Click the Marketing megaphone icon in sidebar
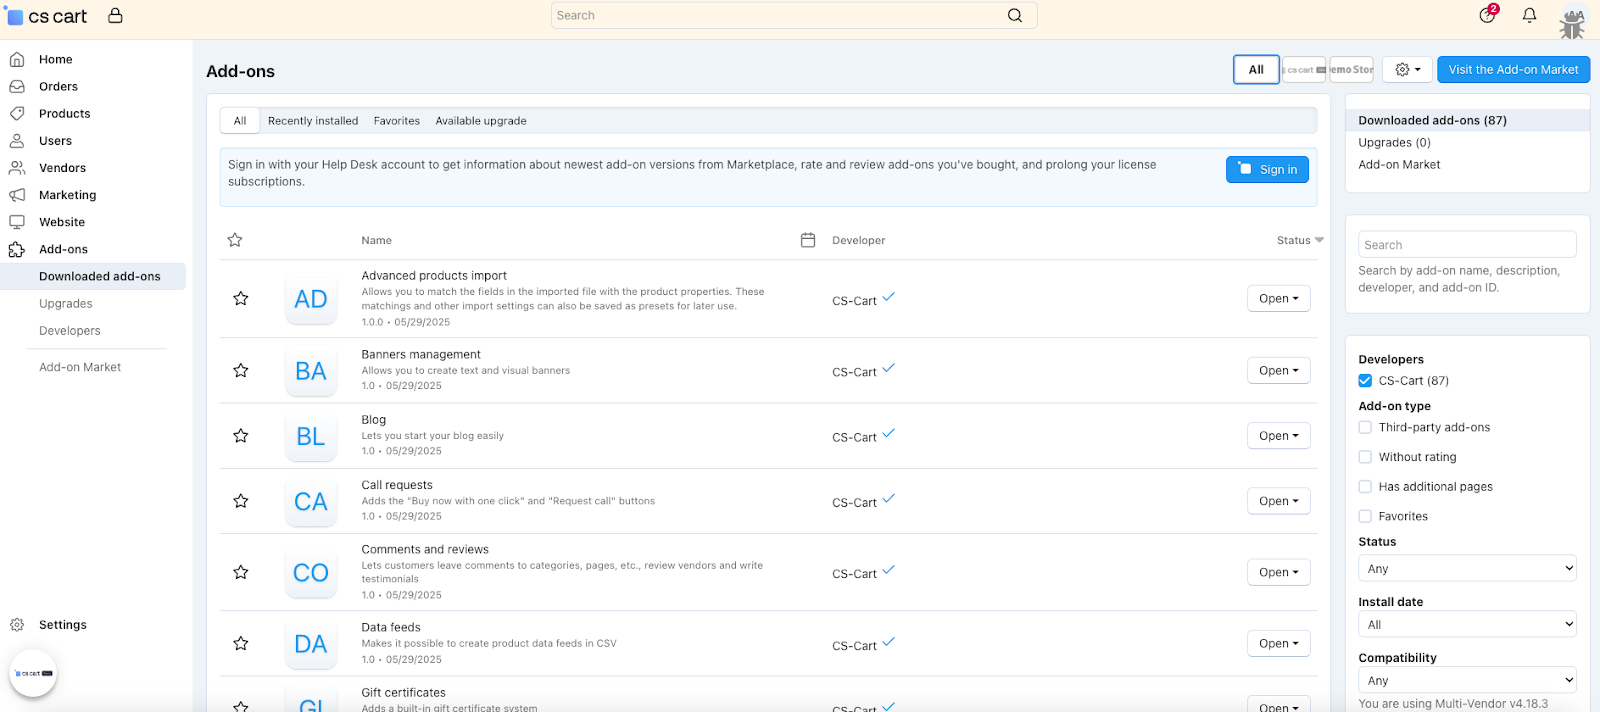The width and height of the screenshot is (1600, 712). 17,195
